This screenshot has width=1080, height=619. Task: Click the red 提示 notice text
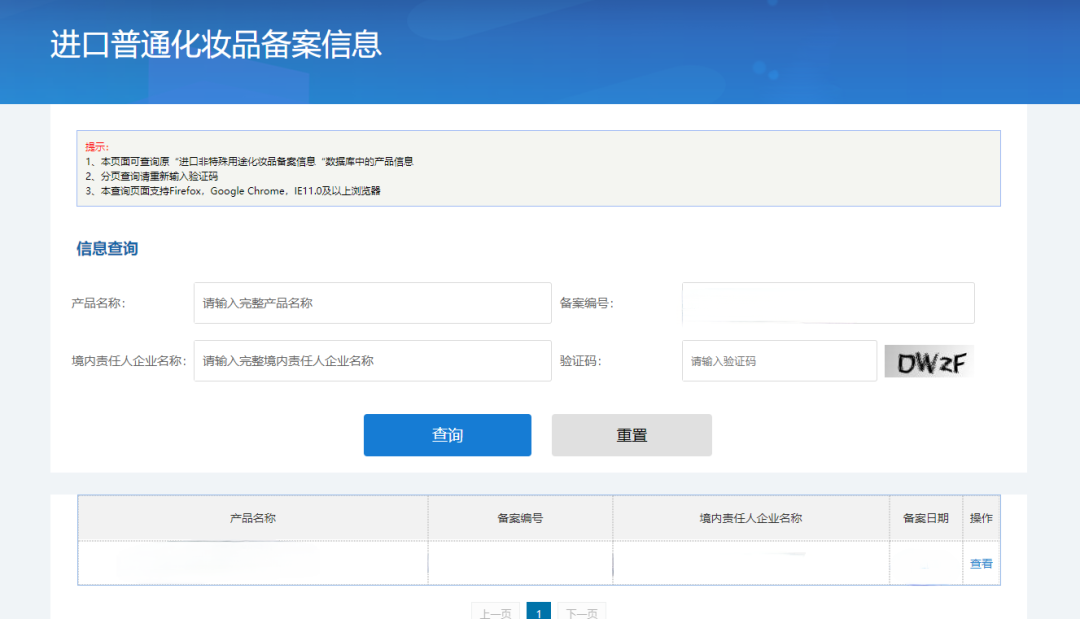97,146
